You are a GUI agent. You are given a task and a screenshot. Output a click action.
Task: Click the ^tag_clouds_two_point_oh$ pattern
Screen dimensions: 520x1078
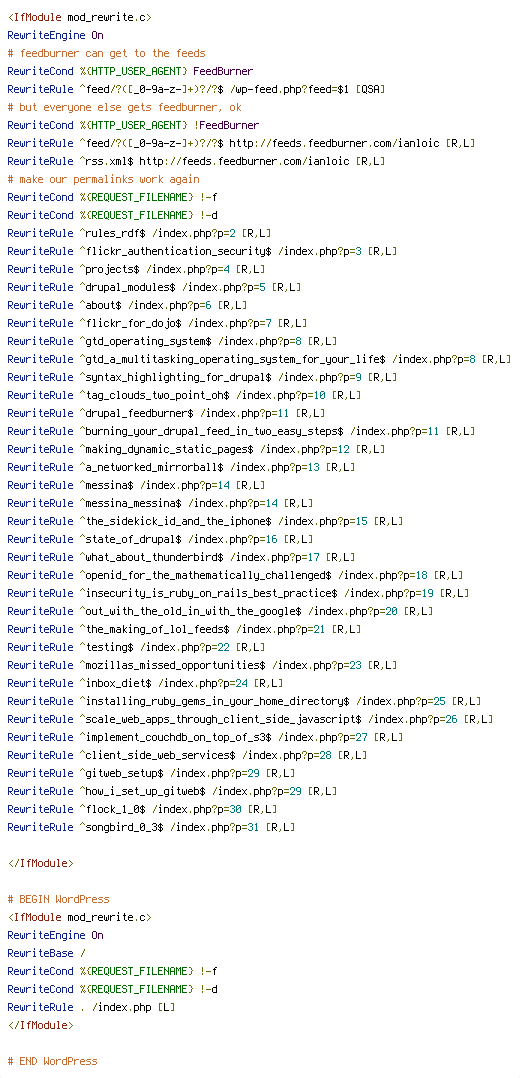click(154, 395)
